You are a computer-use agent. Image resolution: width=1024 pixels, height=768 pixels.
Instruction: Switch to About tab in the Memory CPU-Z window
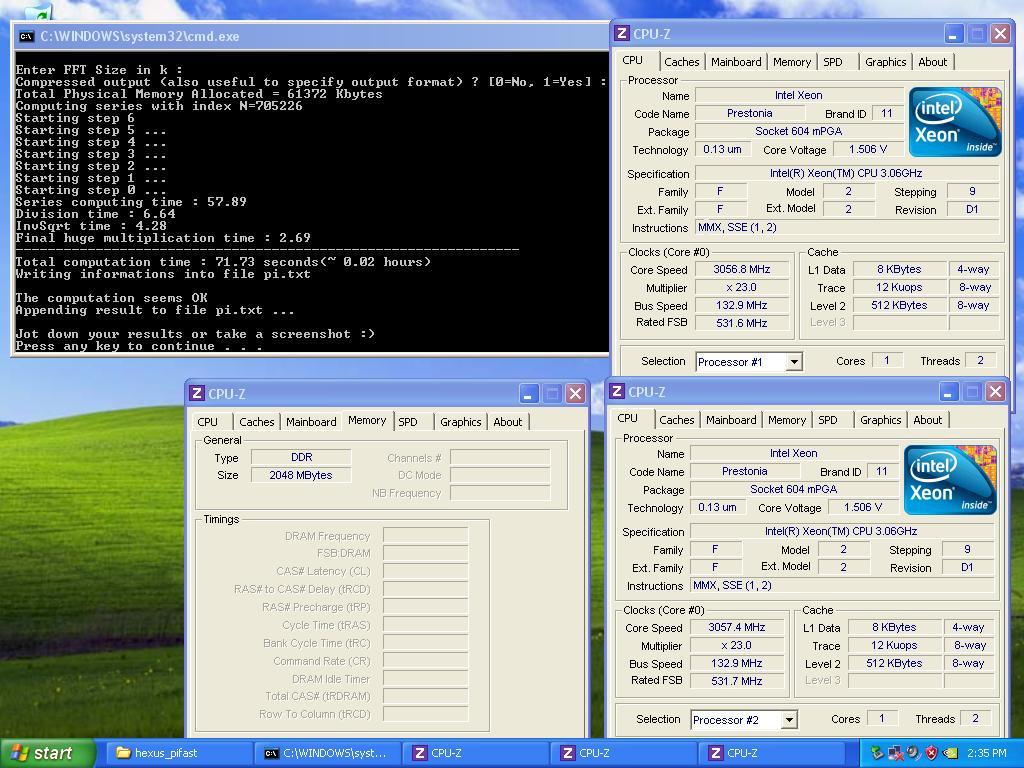[x=507, y=422]
